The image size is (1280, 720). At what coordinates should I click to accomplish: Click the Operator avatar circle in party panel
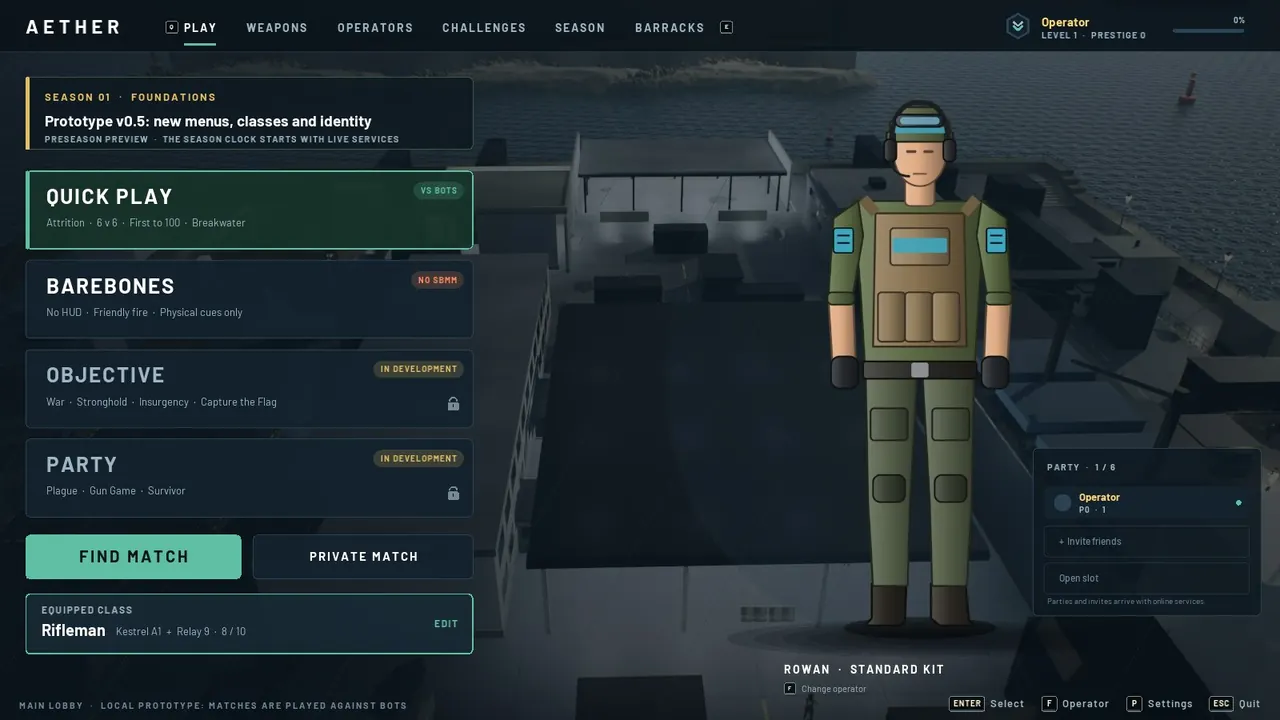pyautogui.click(x=1063, y=503)
